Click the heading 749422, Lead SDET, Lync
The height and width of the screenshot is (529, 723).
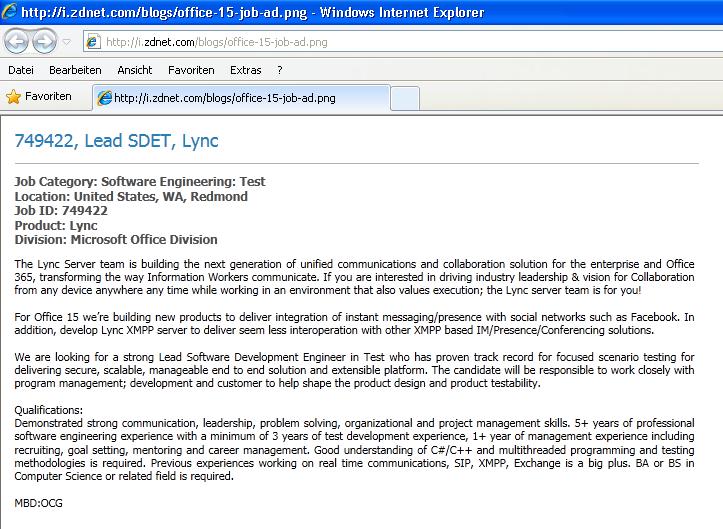(116, 141)
